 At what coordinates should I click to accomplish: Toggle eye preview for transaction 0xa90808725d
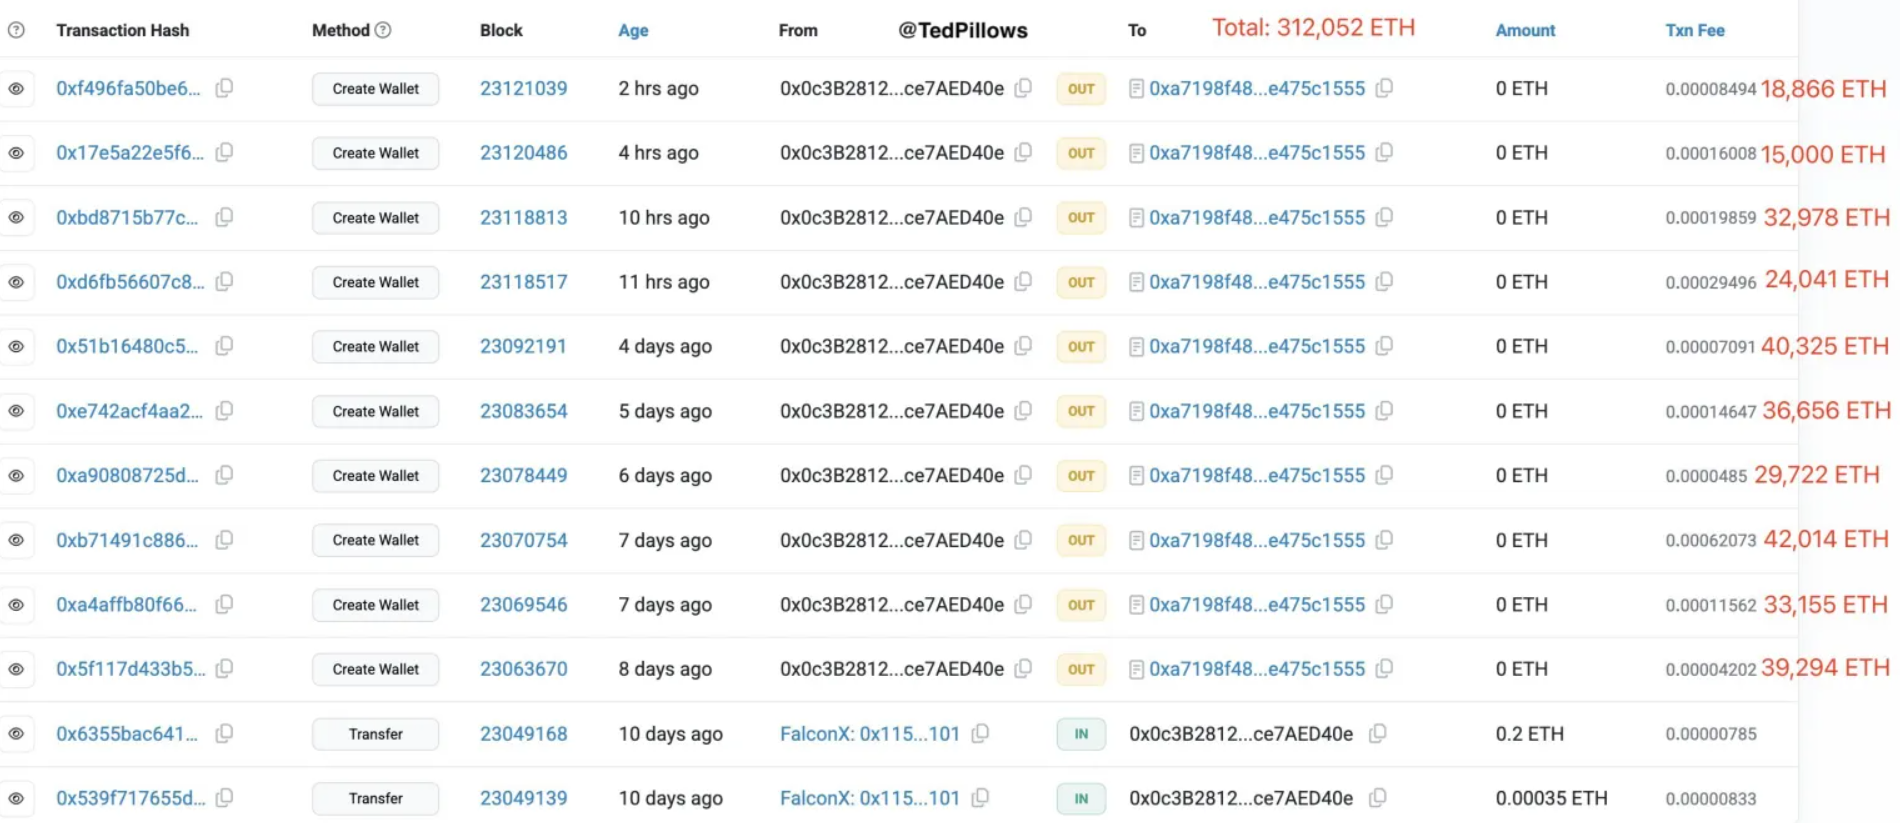(16, 475)
